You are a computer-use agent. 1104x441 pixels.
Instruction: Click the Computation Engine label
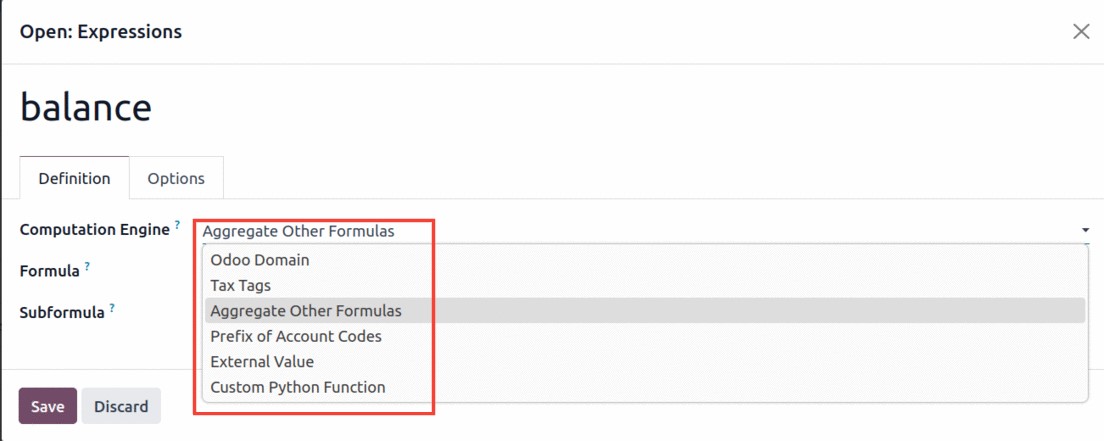[95, 230]
